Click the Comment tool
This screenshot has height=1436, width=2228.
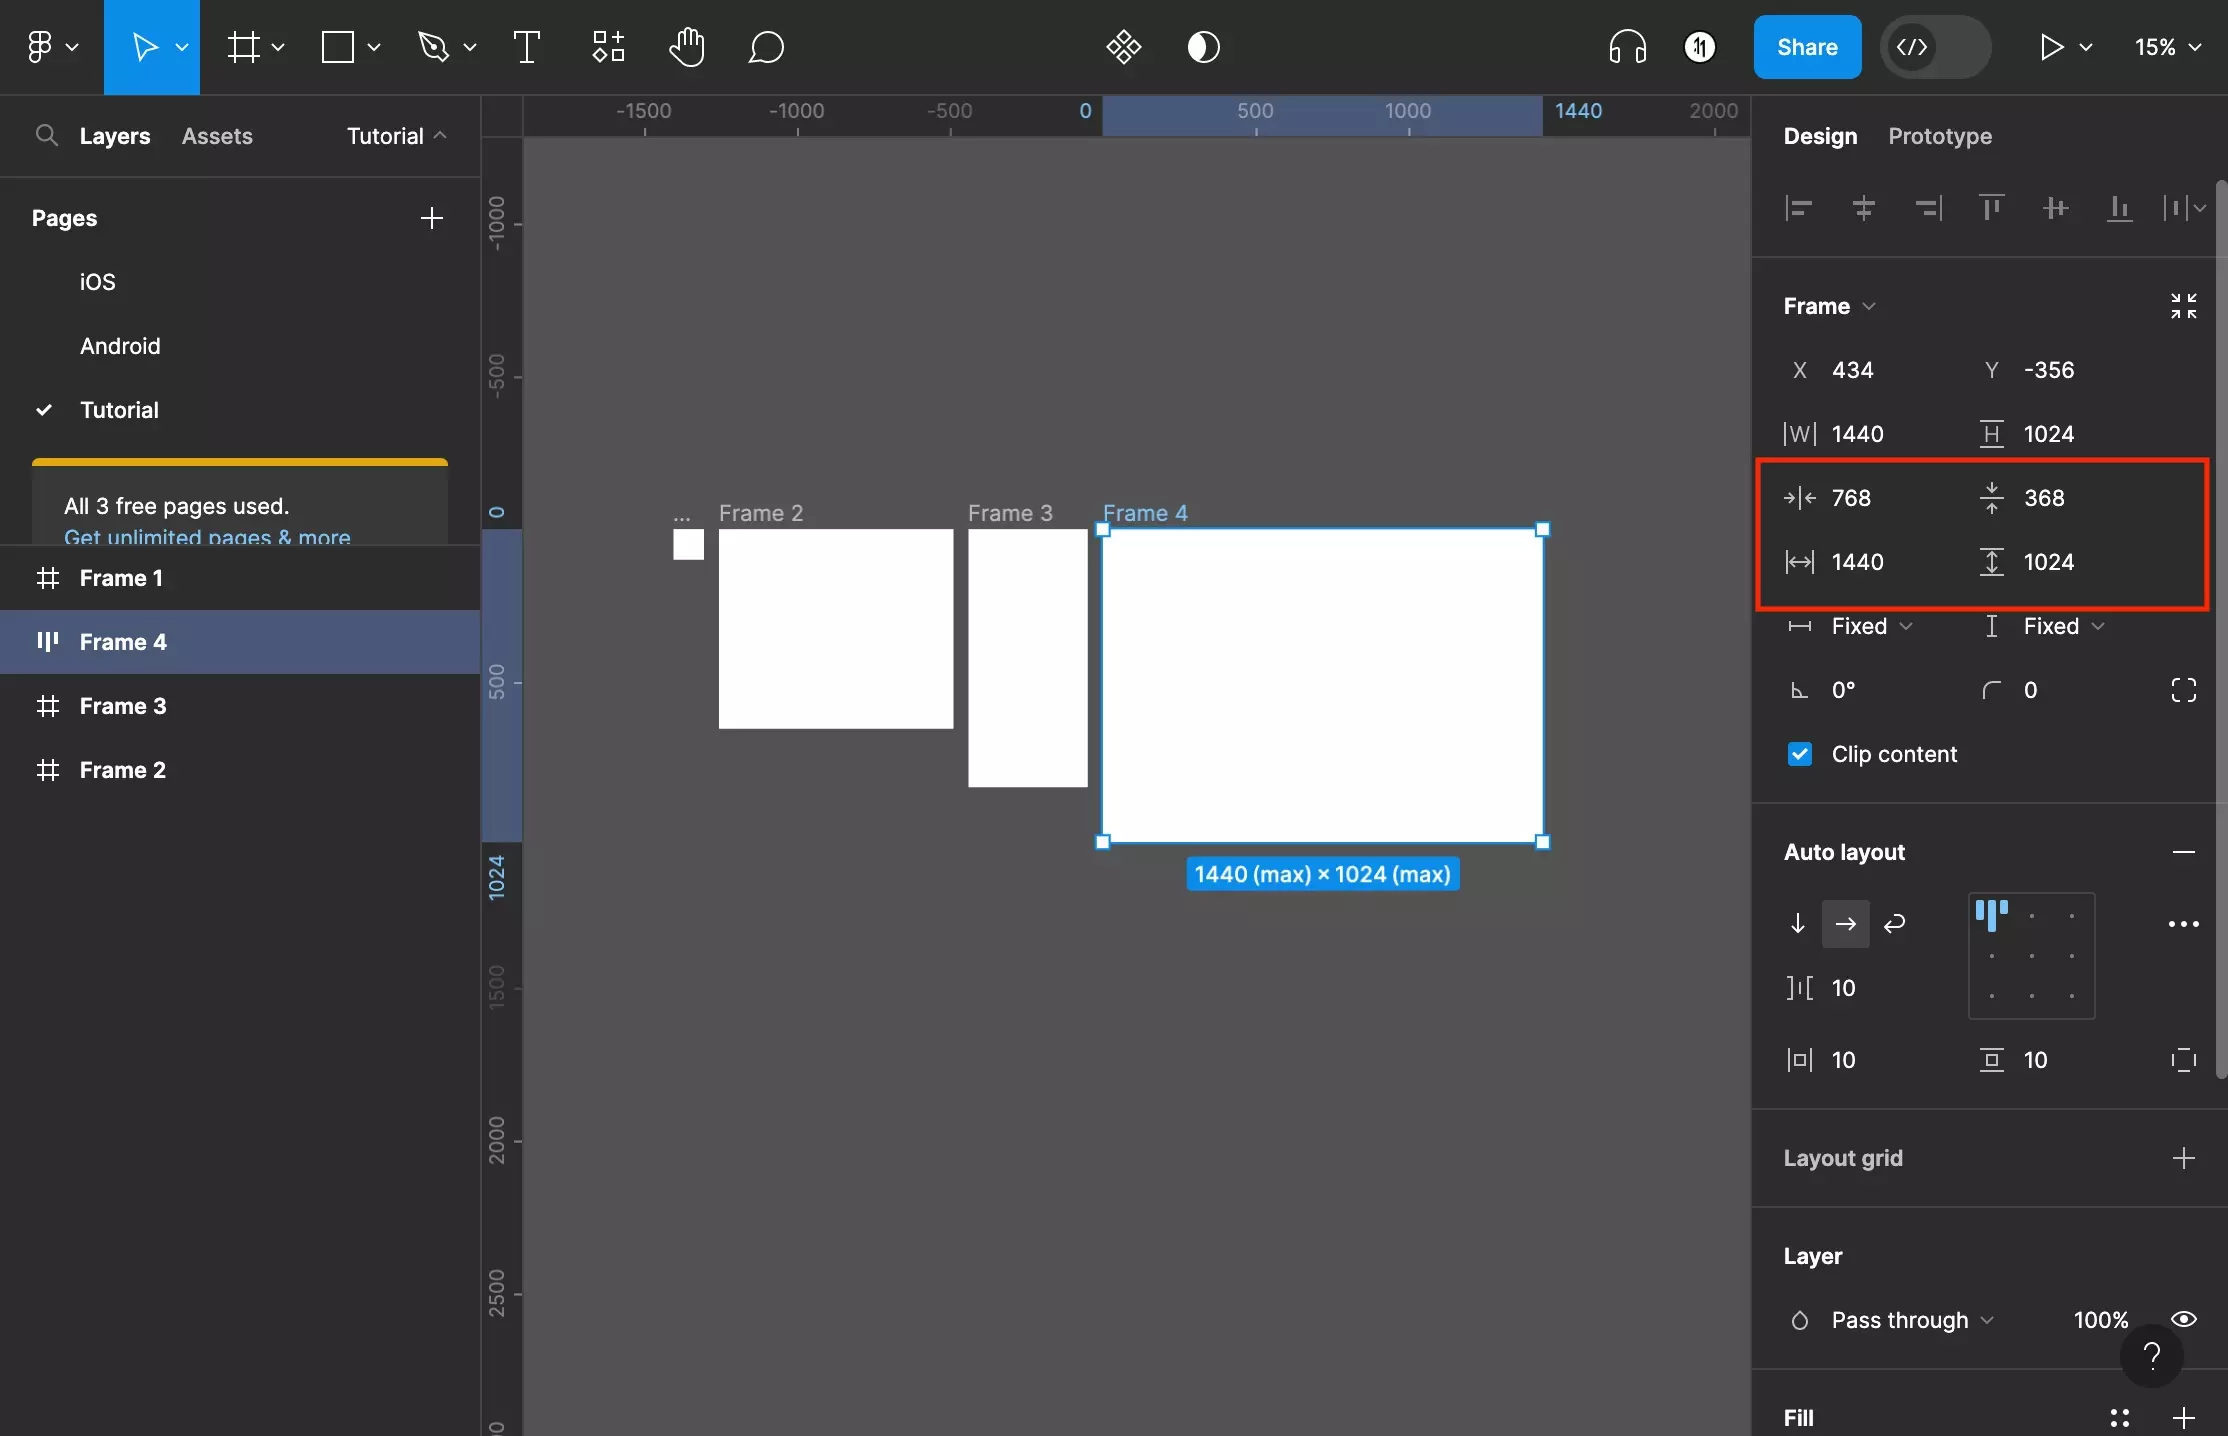[765, 47]
